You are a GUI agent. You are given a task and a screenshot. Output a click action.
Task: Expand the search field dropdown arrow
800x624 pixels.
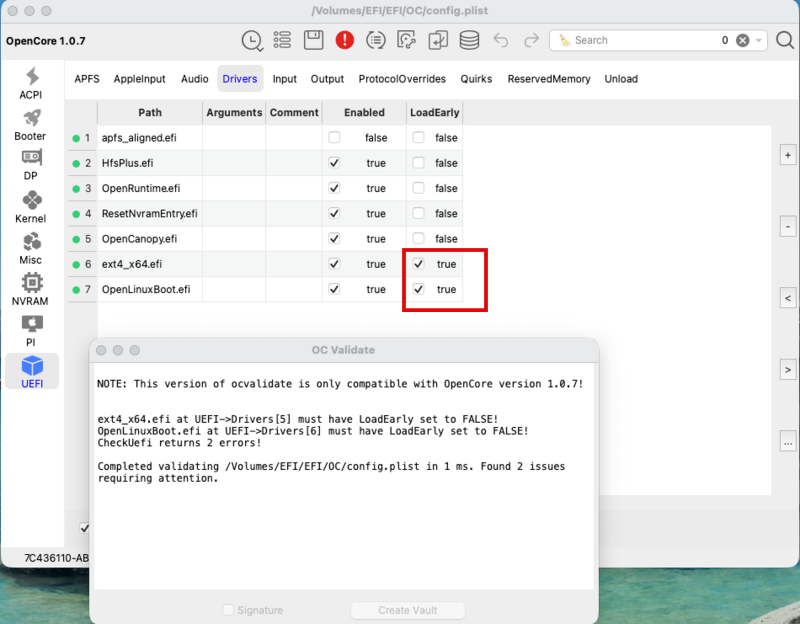click(x=759, y=40)
